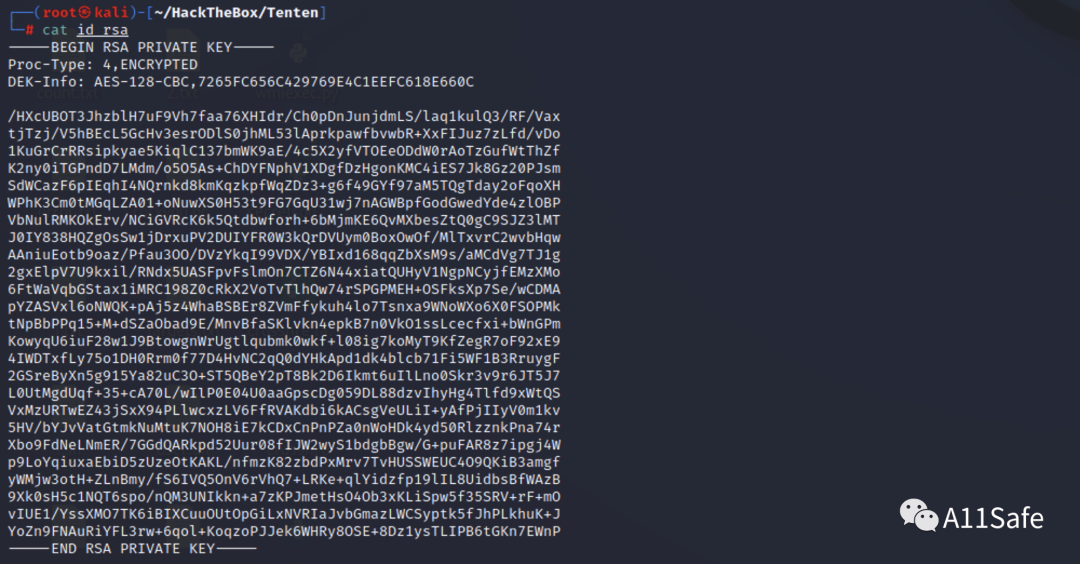Click the underlined id_rsa filename
The width and height of the screenshot is (1080, 564).
click(x=102, y=30)
